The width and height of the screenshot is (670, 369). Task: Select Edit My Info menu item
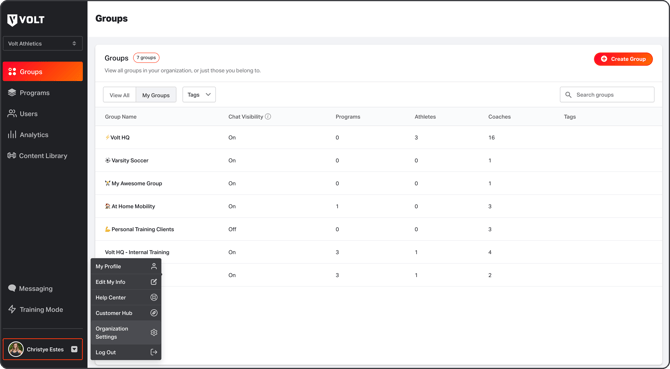point(126,282)
